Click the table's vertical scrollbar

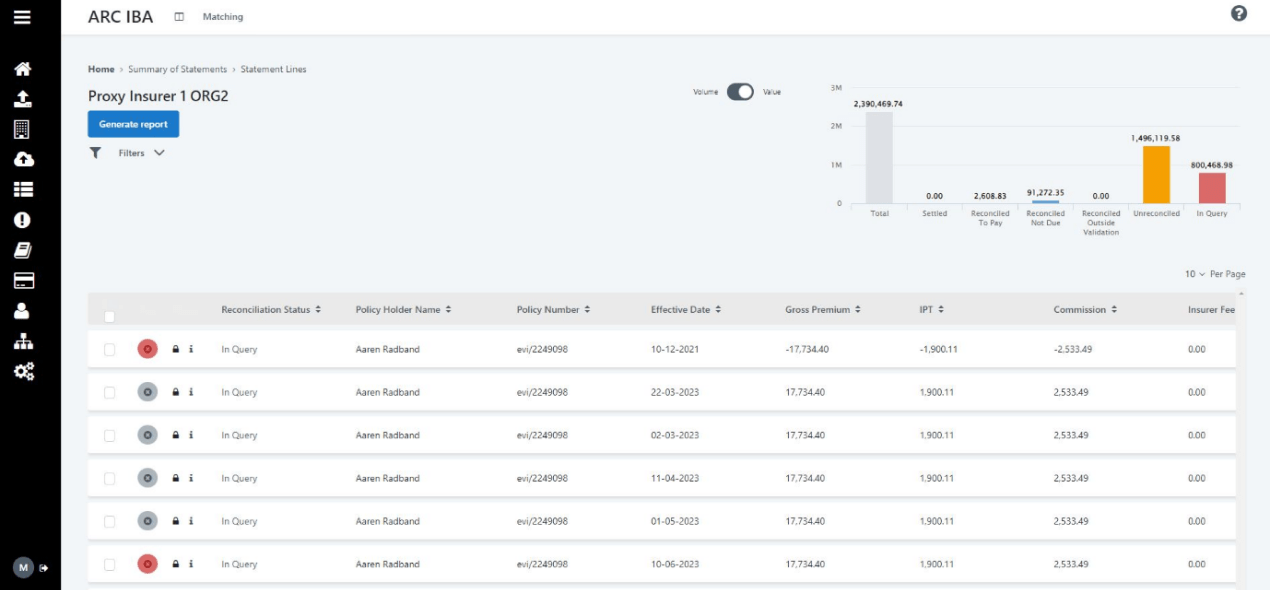pyautogui.click(x=1240, y=438)
